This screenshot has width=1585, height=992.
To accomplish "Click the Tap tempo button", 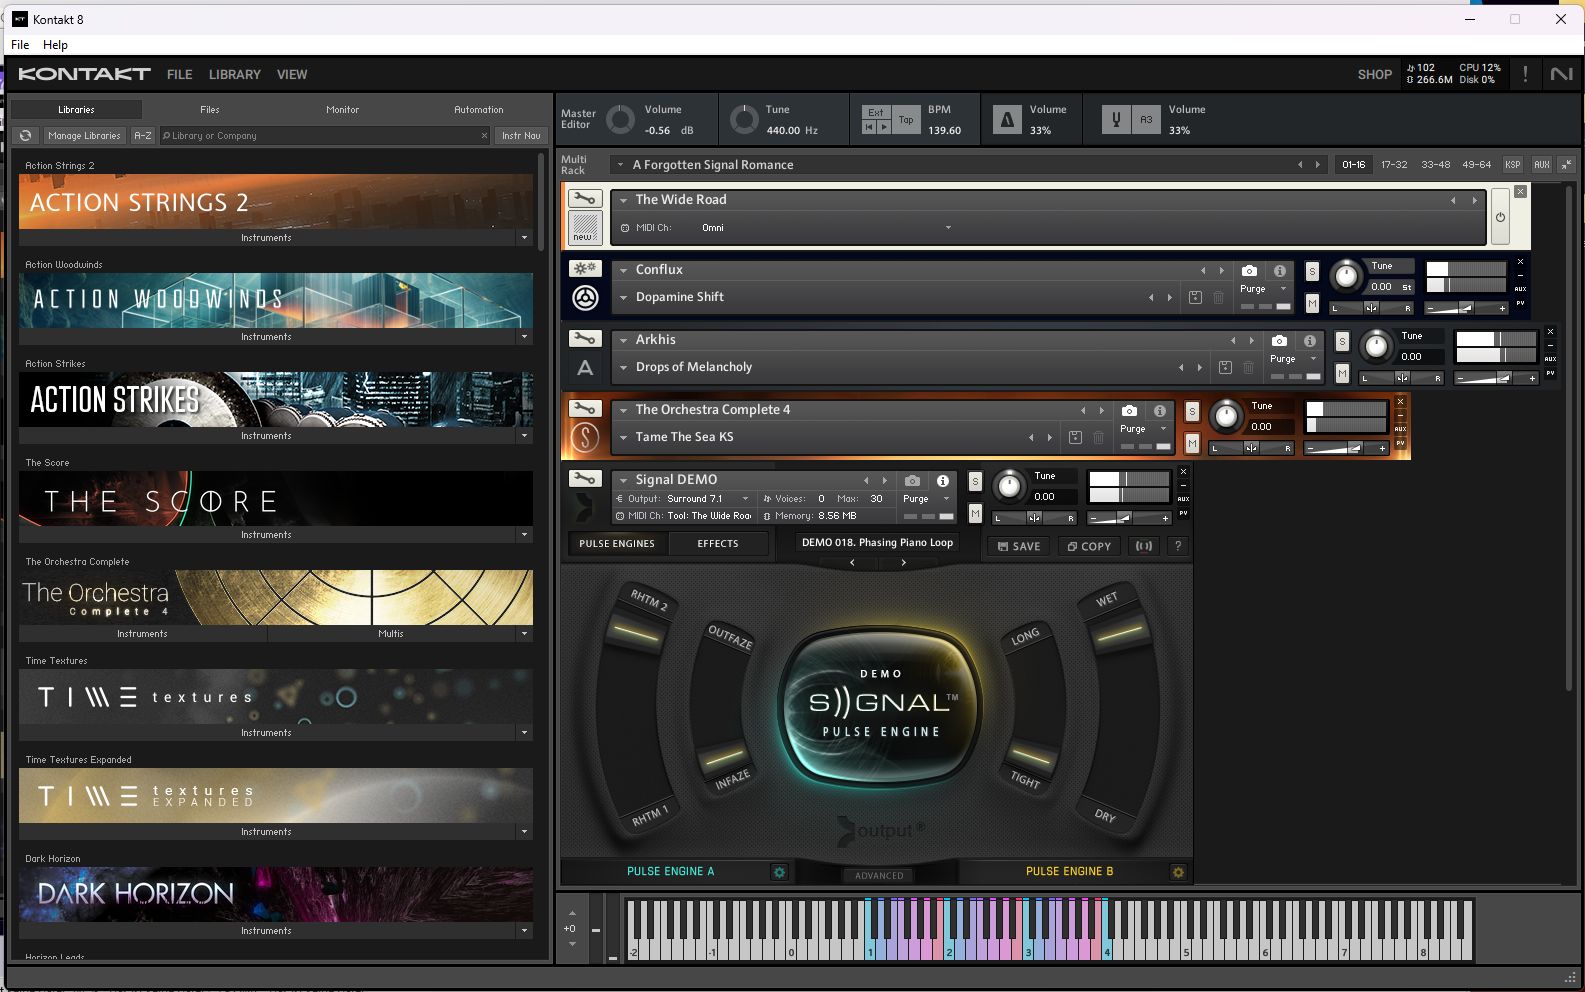I will [906, 120].
